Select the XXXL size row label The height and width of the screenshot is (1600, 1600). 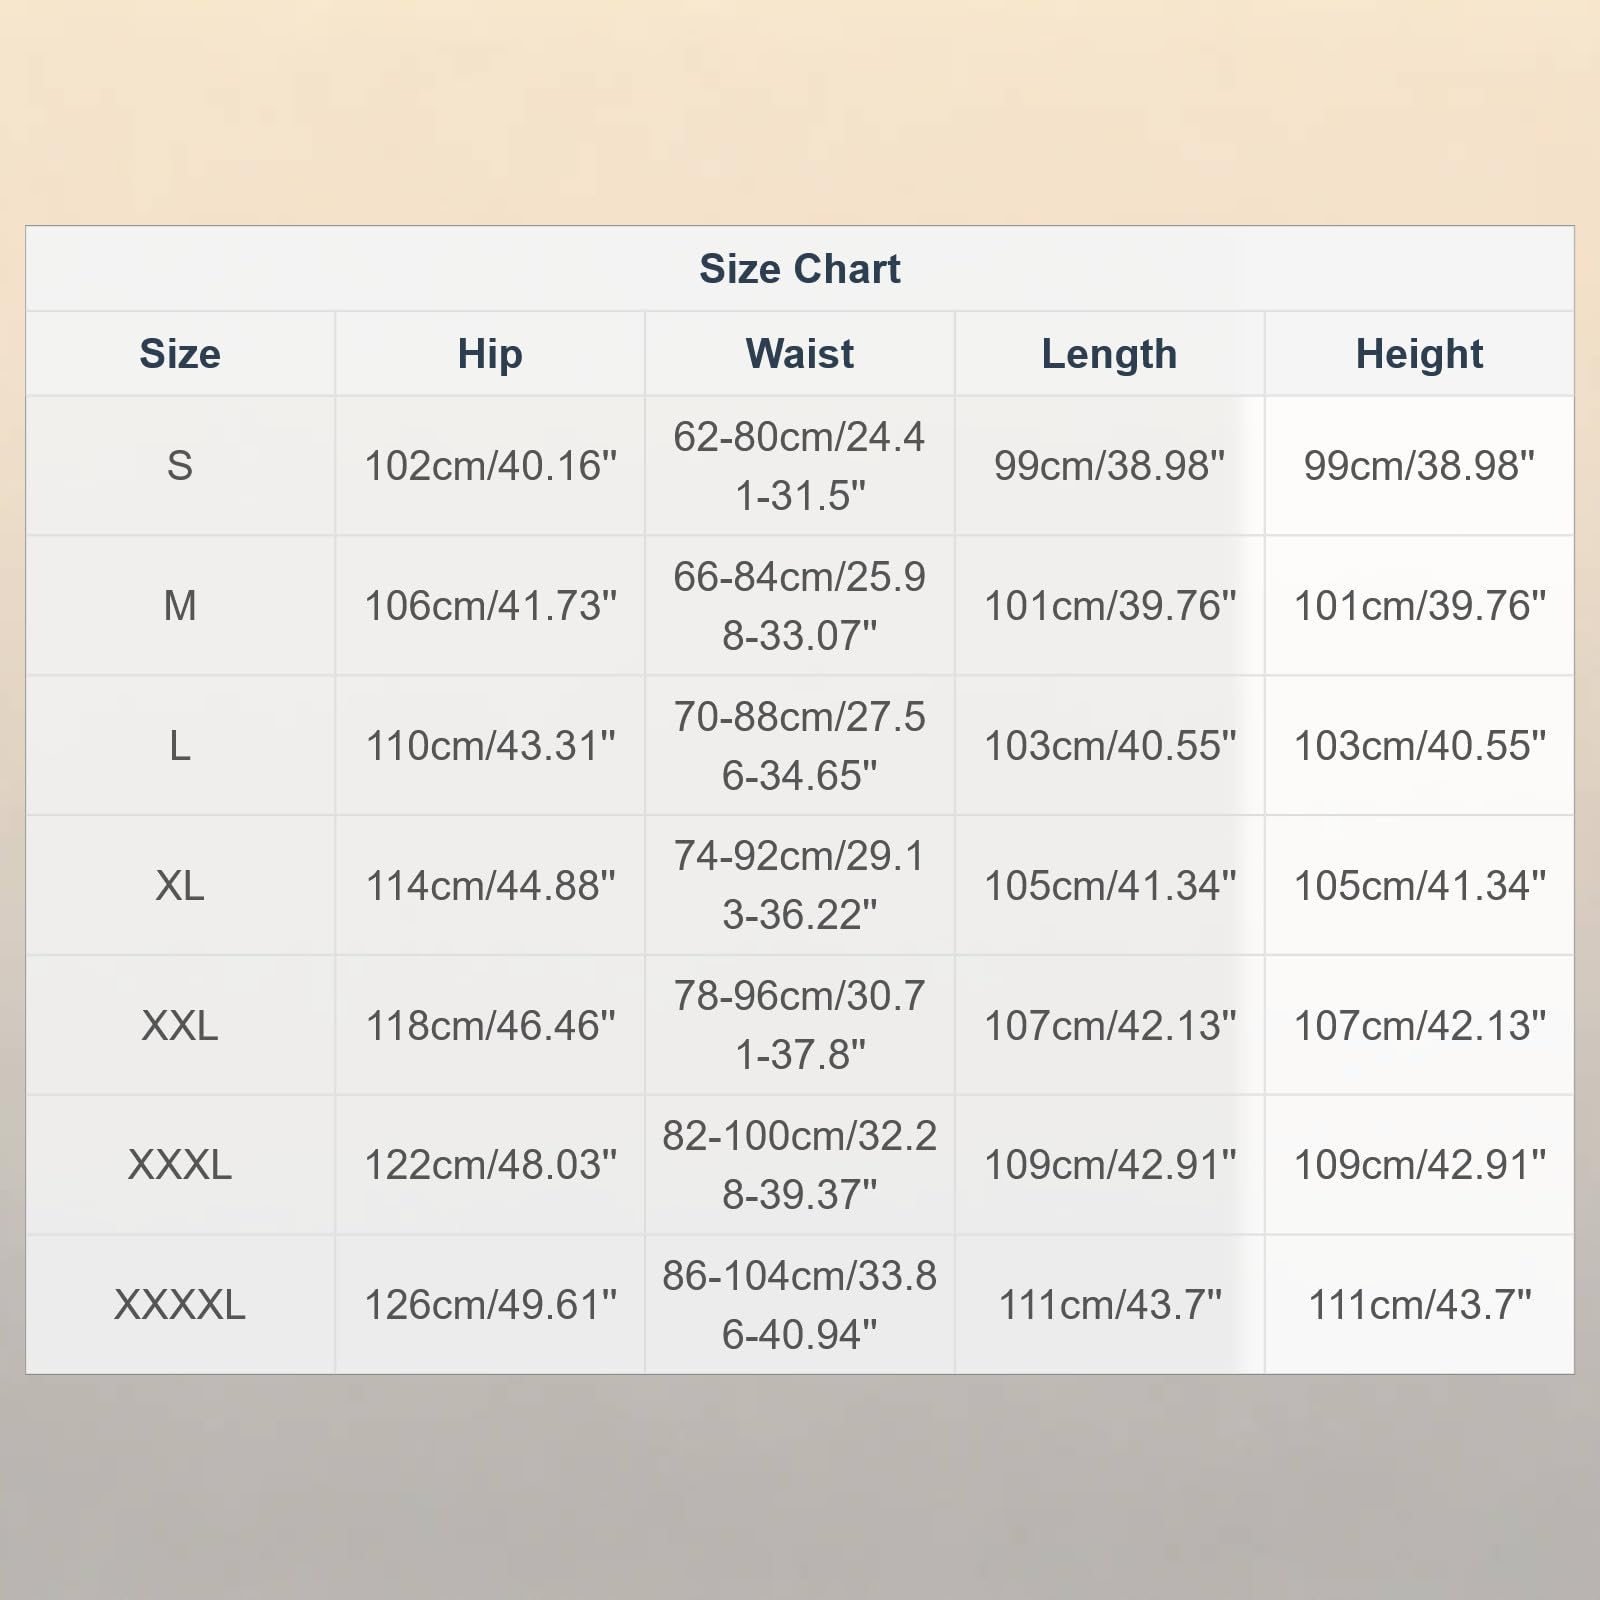180,1165
